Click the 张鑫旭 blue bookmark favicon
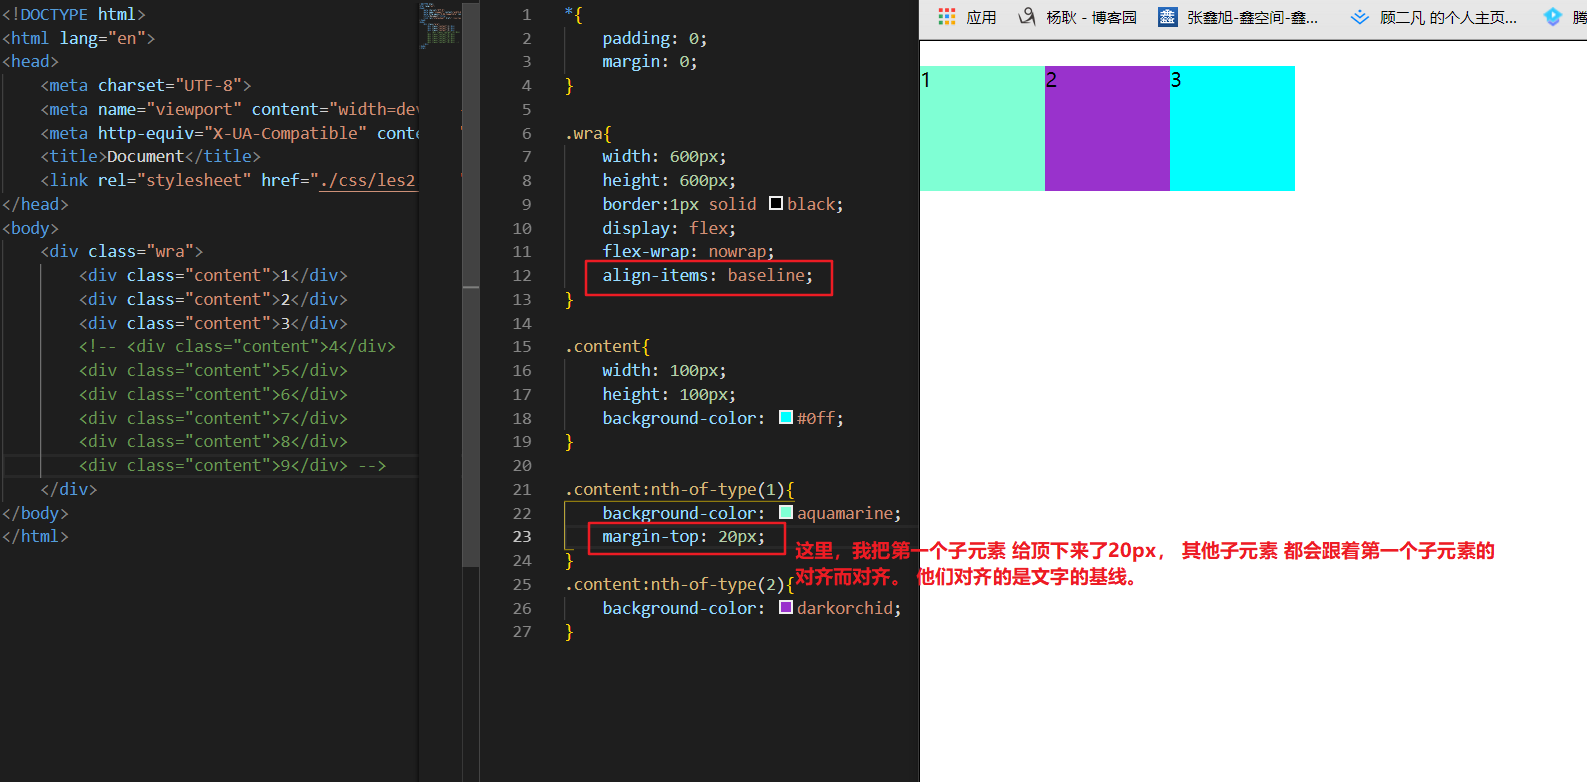Screen dimensions: 1587x782 [1167, 17]
